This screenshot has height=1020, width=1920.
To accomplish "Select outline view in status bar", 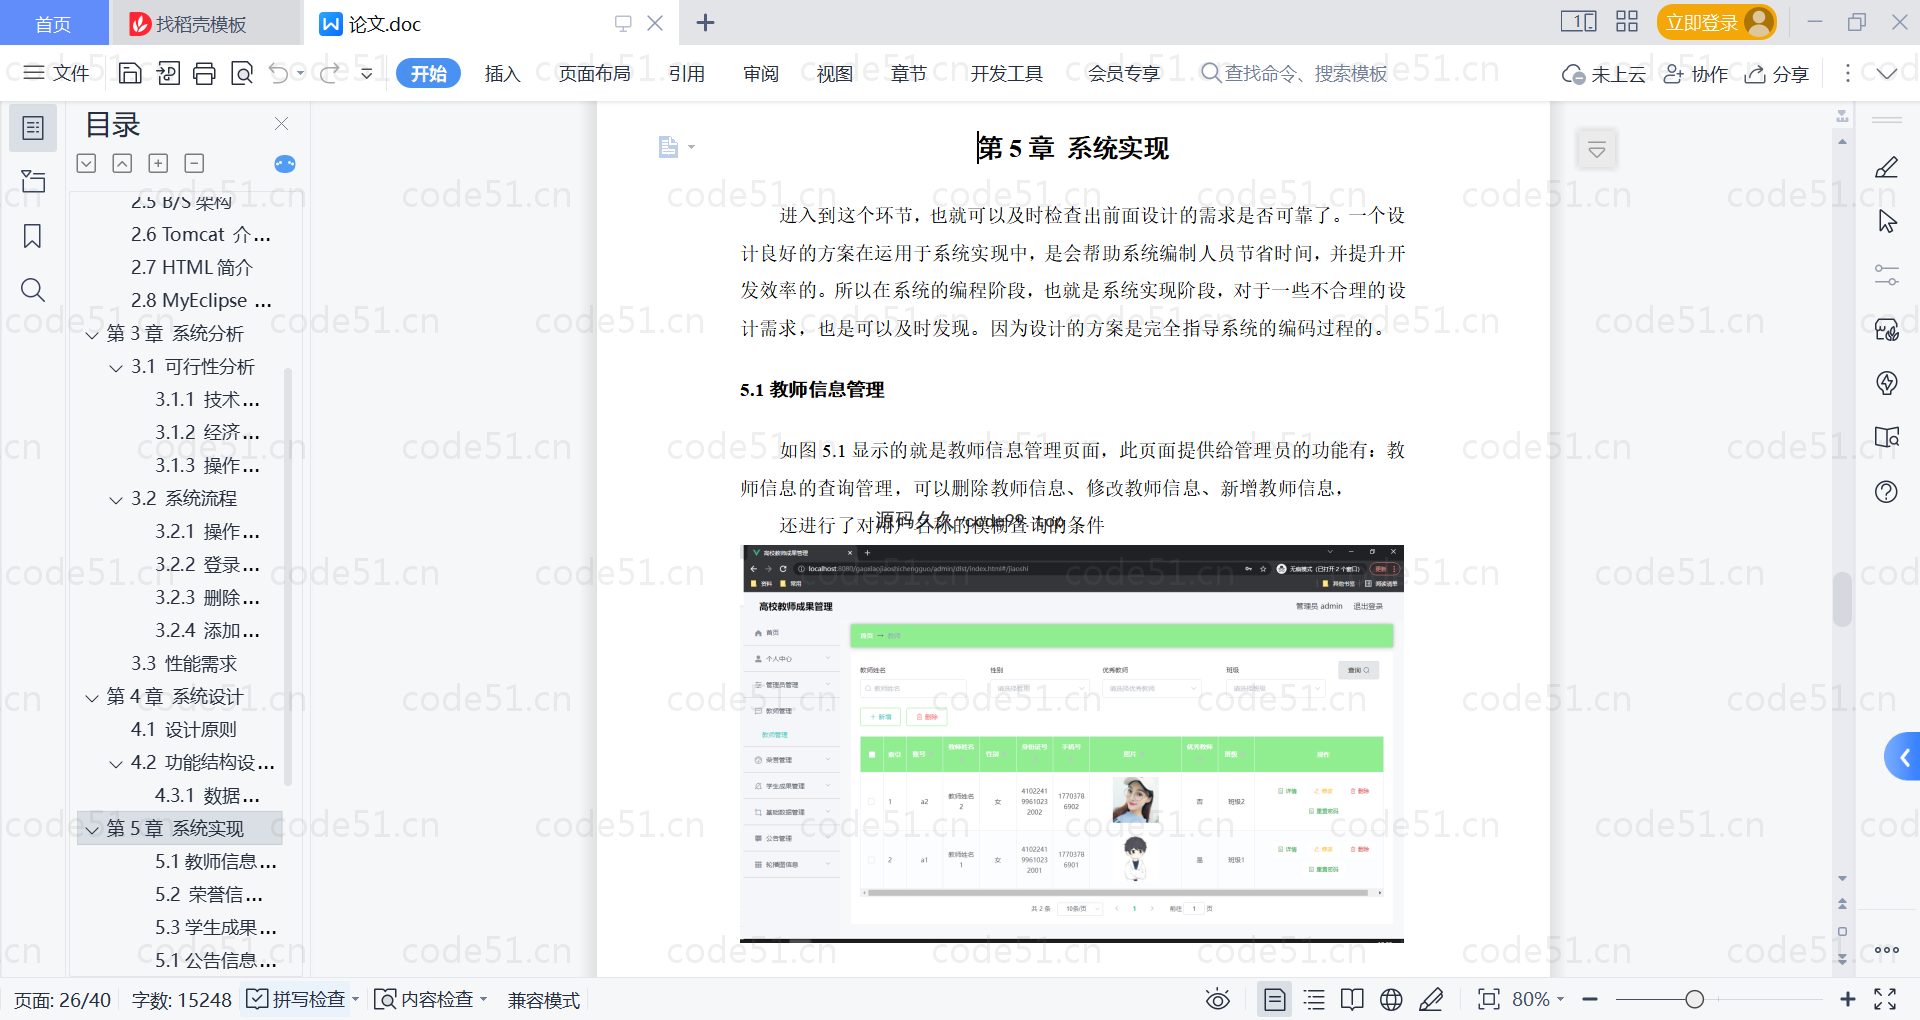I will click(x=1314, y=999).
